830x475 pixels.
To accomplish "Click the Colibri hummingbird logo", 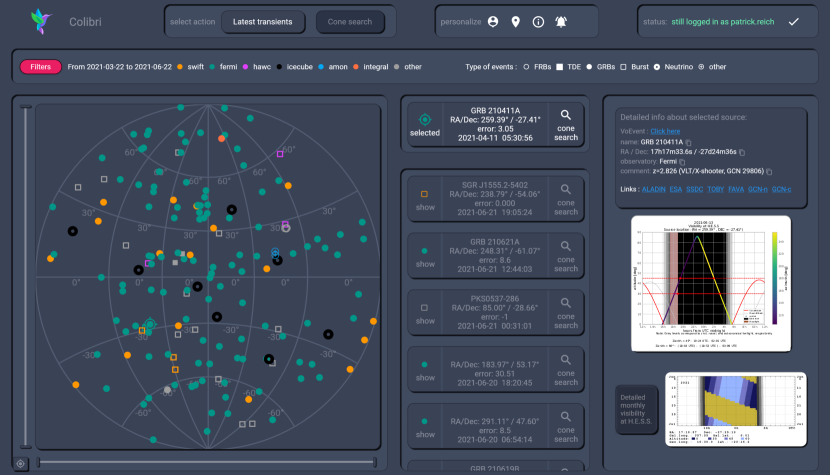I will 41,22.
